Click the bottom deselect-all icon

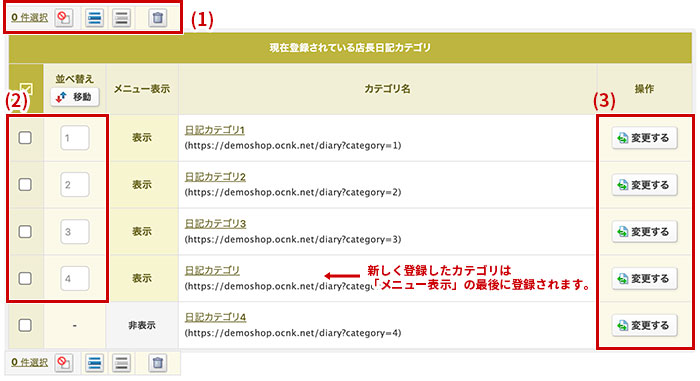pos(64,363)
